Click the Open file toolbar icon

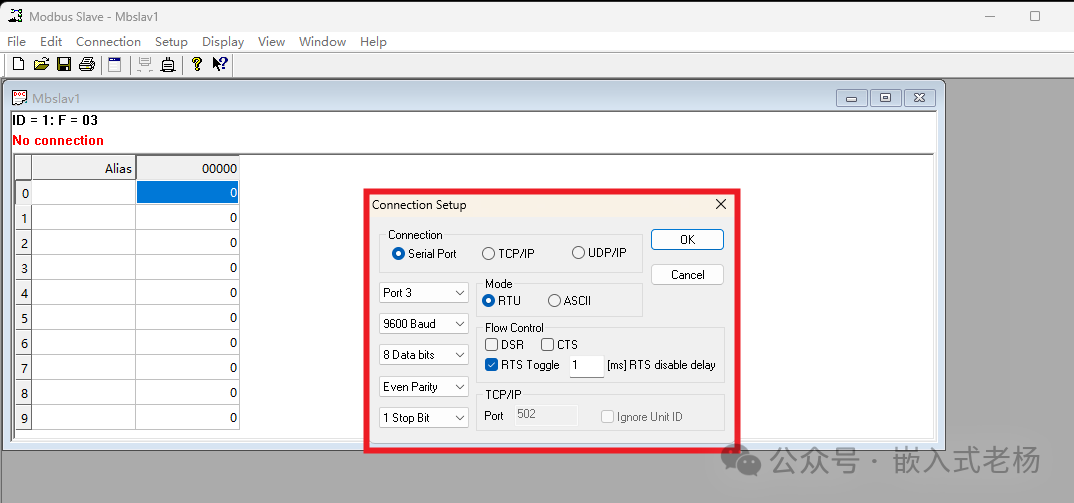pyautogui.click(x=42, y=64)
